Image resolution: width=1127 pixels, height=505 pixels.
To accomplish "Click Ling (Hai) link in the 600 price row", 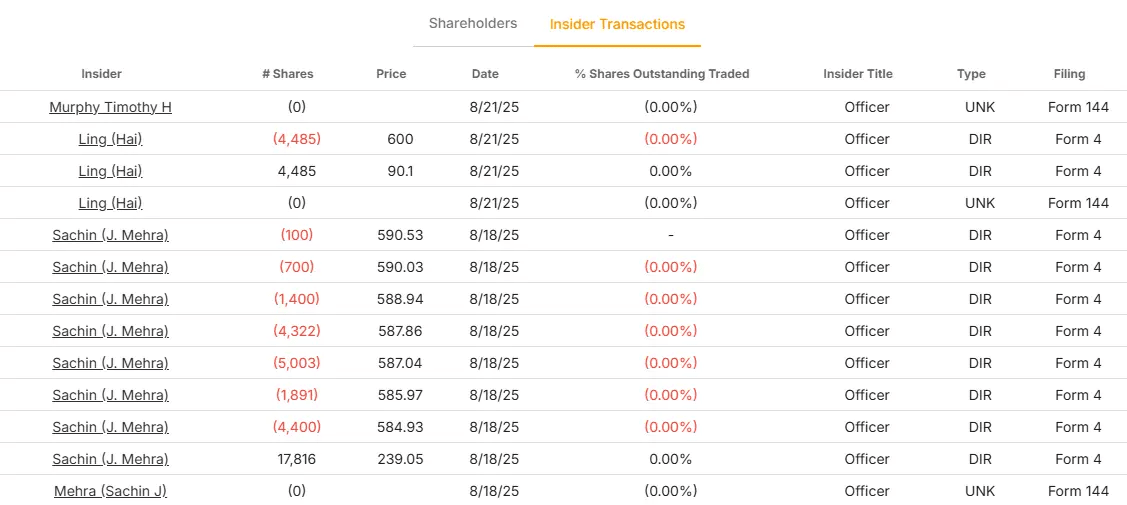I will pyautogui.click(x=110, y=139).
